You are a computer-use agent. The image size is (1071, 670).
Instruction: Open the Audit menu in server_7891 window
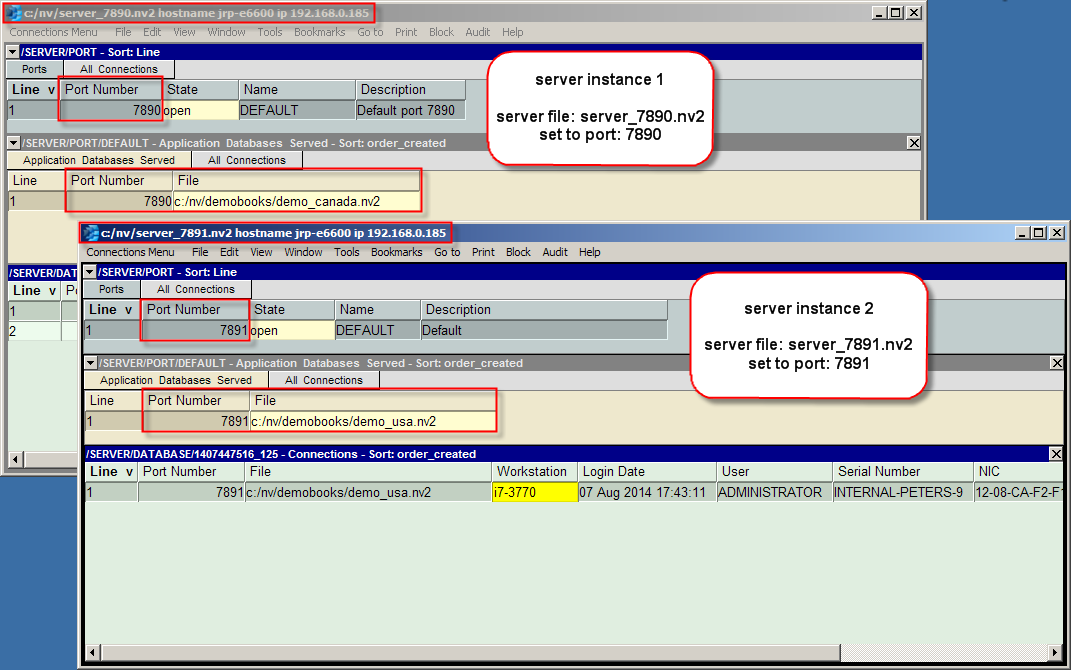(x=555, y=252)
